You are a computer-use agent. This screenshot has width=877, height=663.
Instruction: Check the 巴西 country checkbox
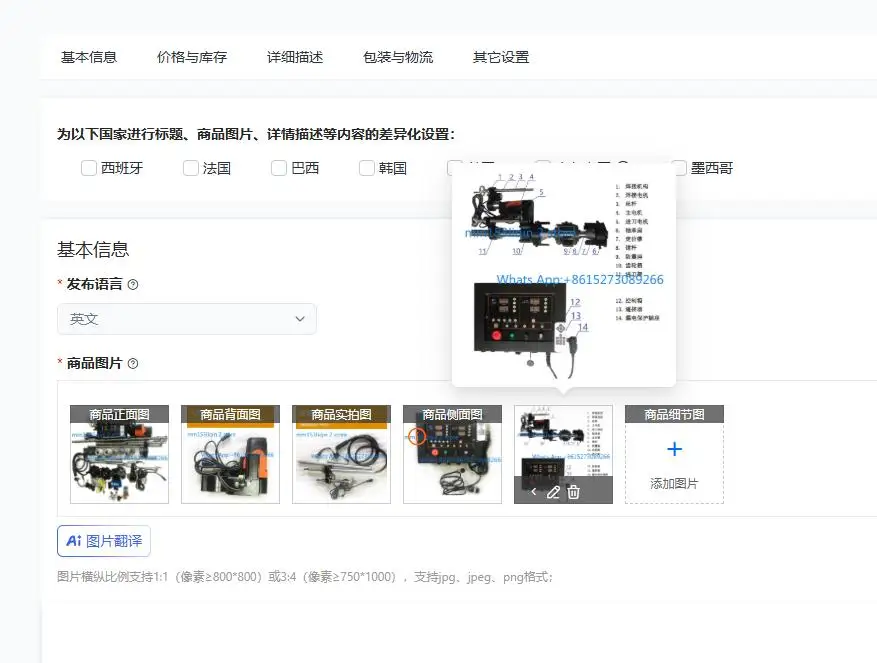(x=279, y=168)
